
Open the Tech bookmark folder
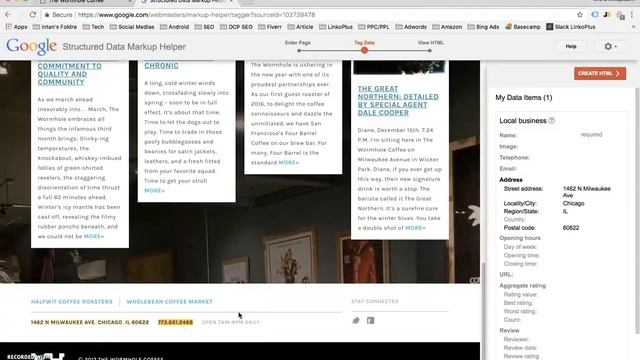point(93,27)
